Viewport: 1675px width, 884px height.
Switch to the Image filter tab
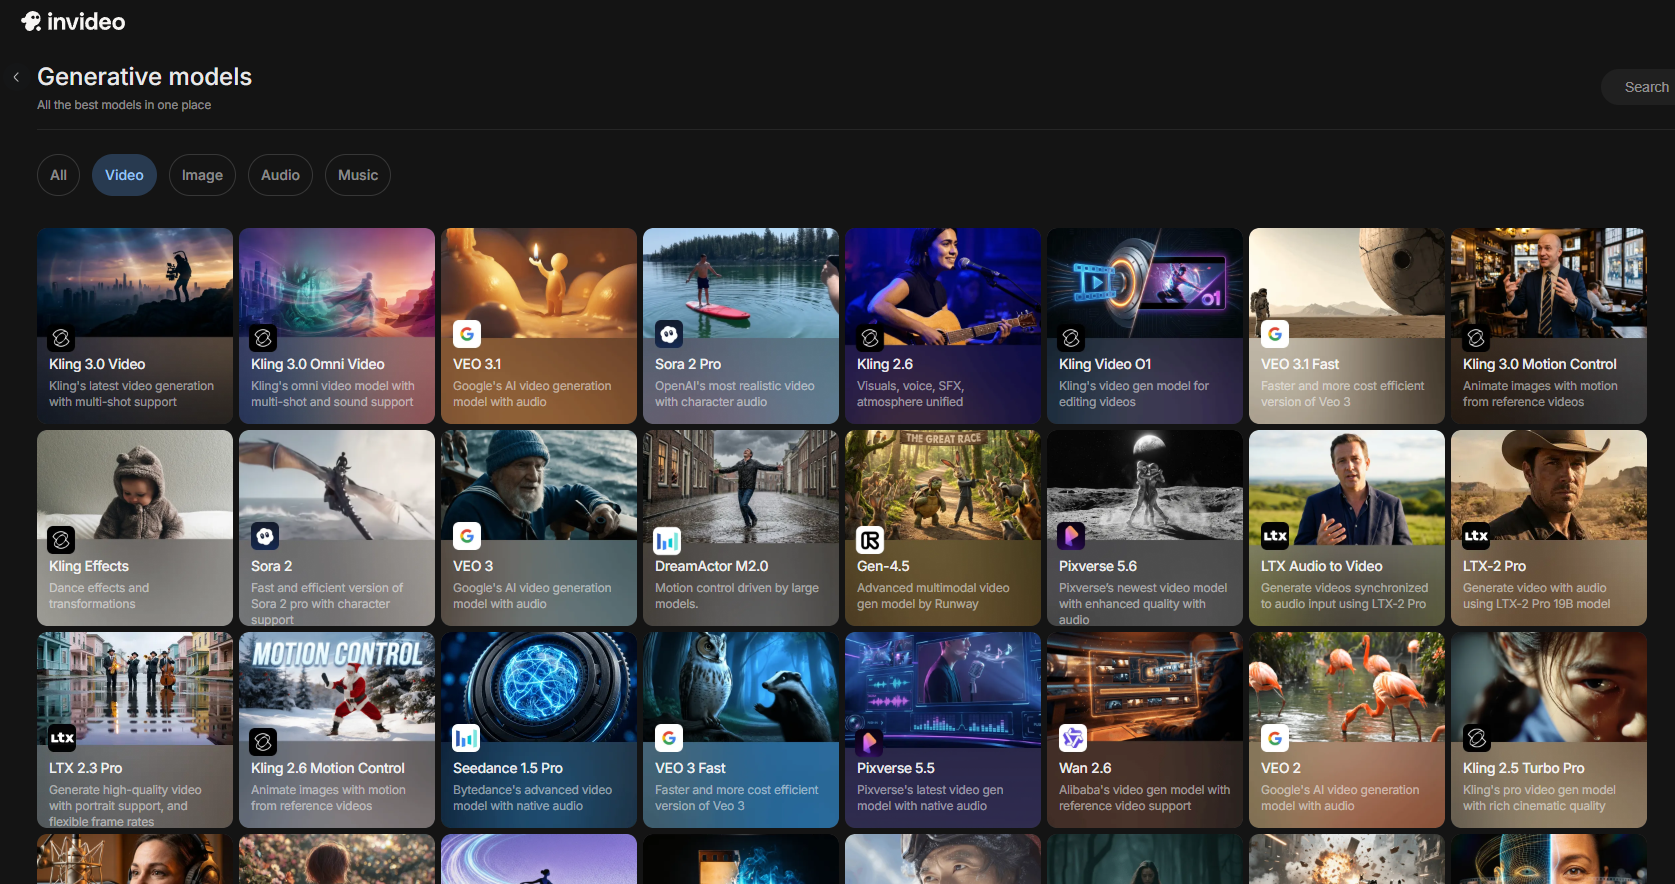(x=202, y=175)
